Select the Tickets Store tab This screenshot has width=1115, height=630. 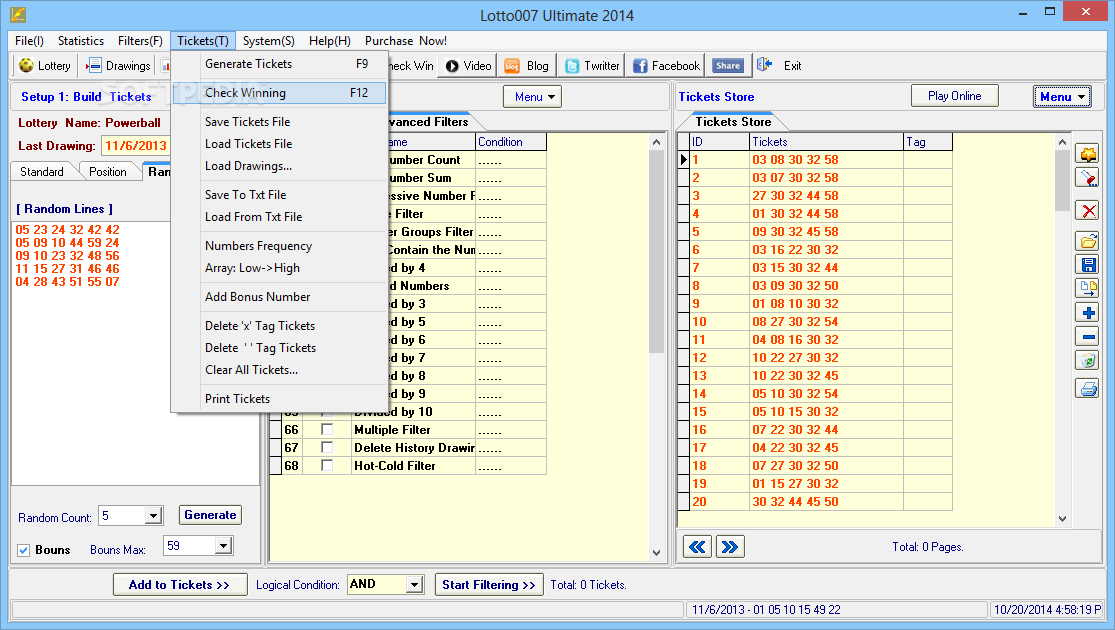(733, 122)
